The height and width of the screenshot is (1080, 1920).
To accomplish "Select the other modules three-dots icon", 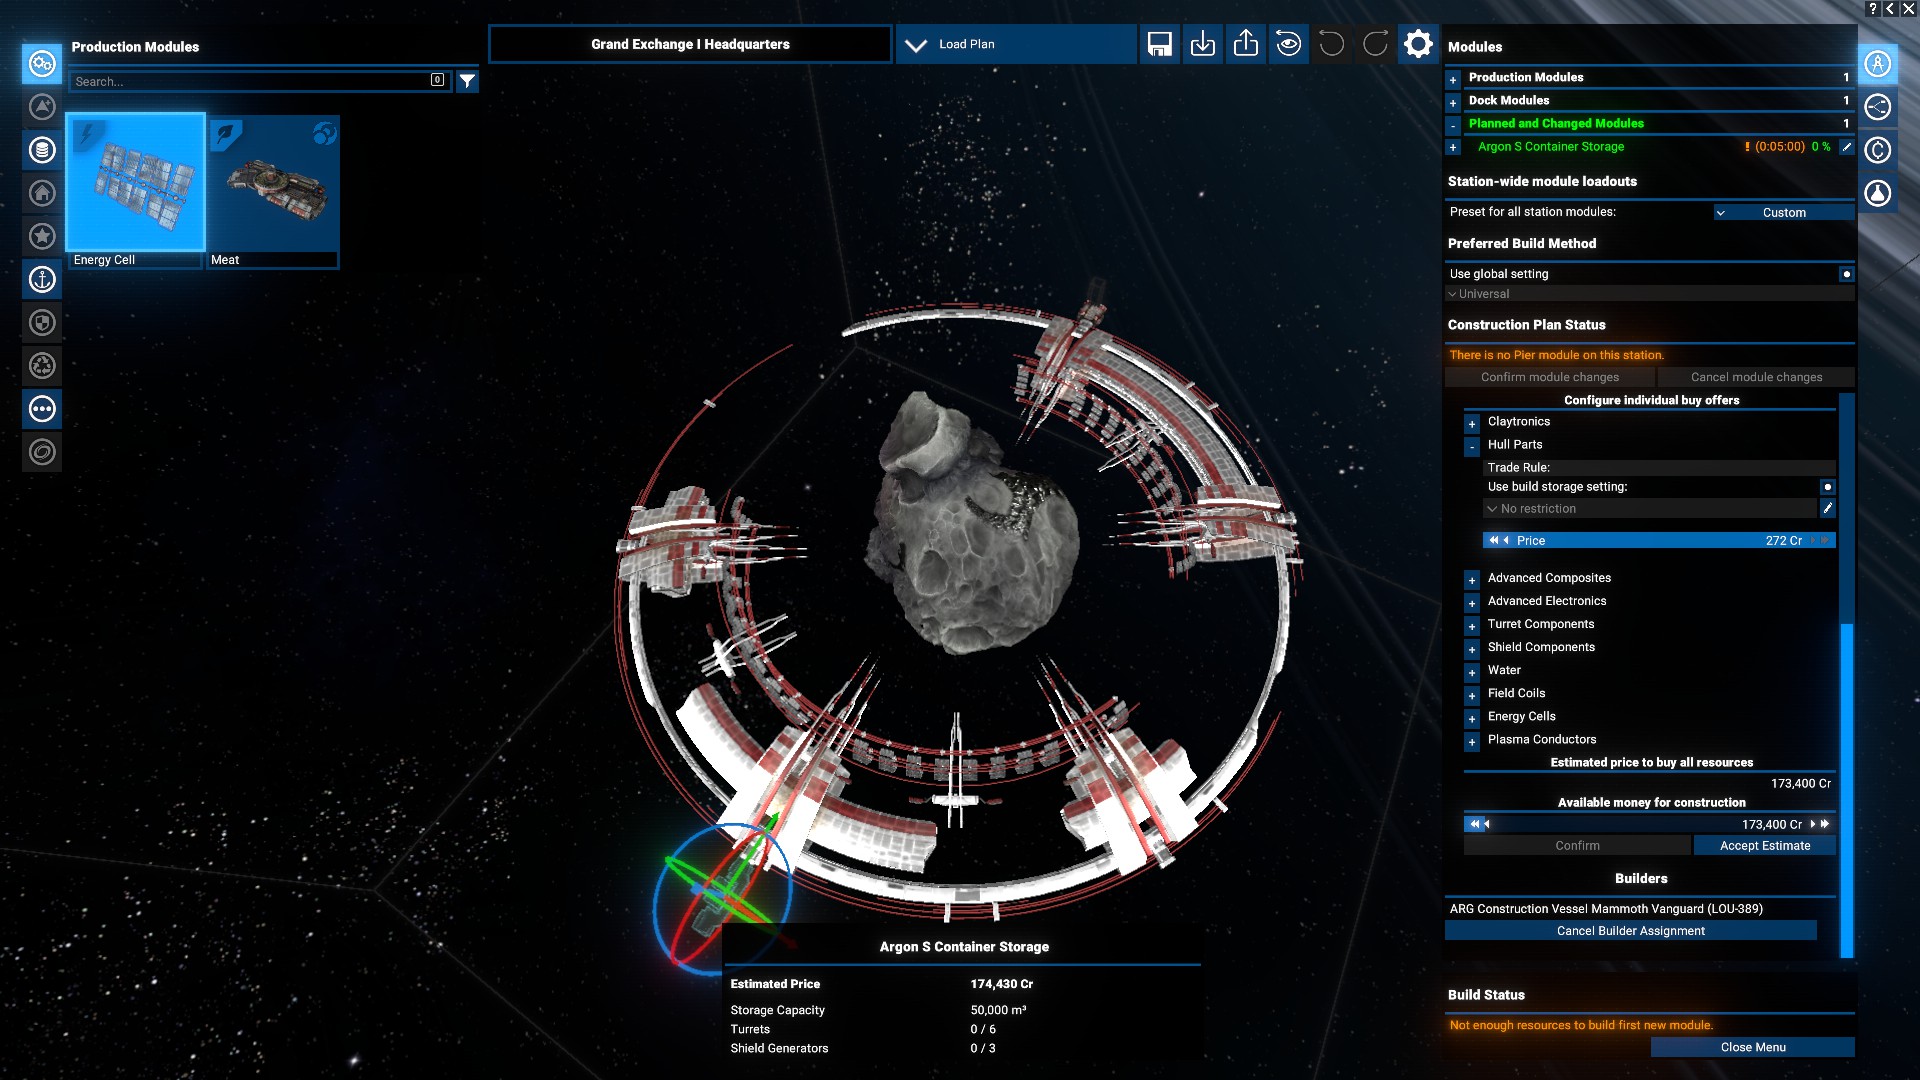I will click(x=42, y=408).
